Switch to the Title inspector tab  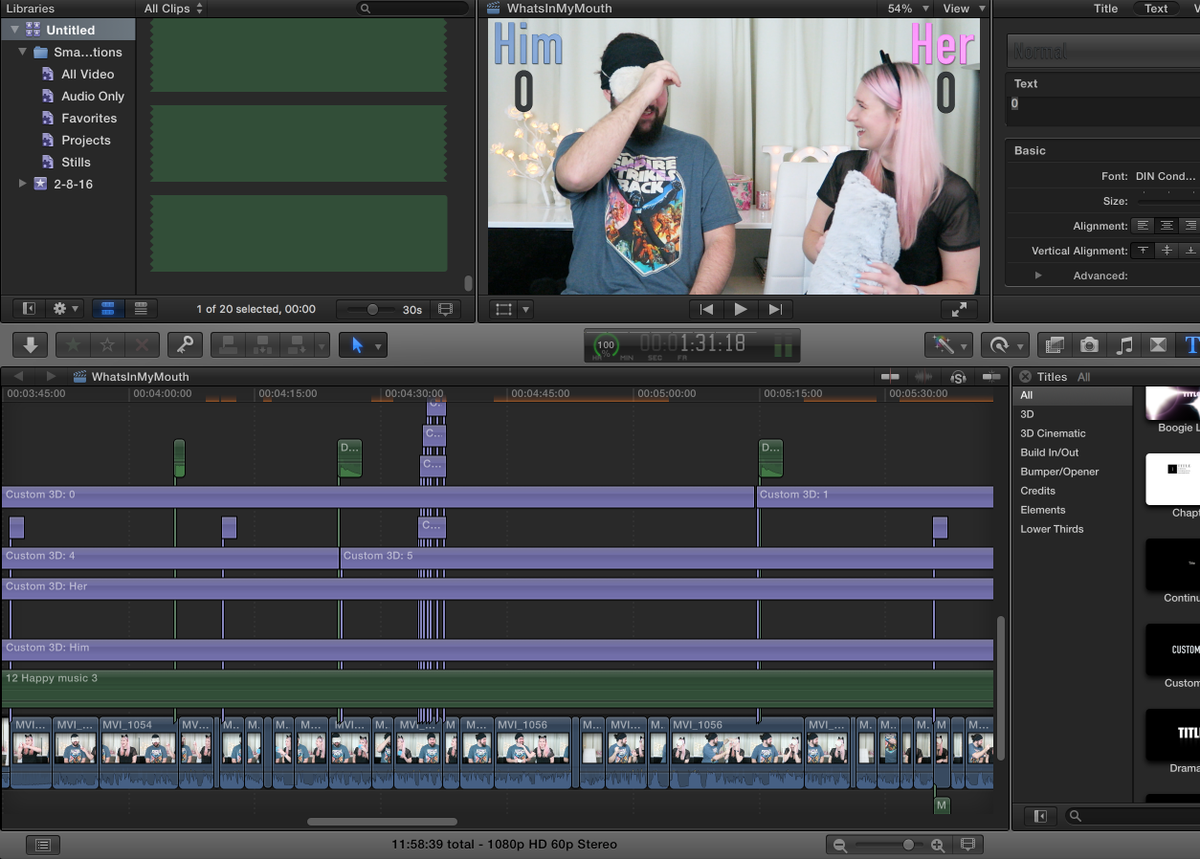click(x=1106, y=8)
